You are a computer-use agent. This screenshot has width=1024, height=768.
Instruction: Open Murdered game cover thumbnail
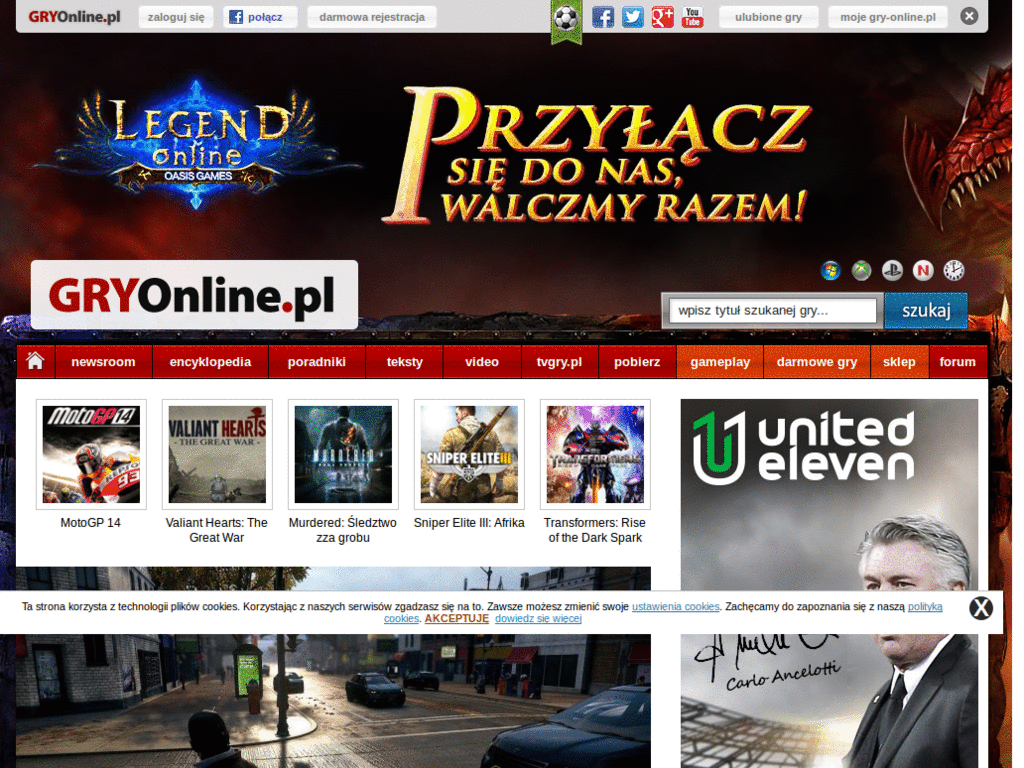[x=344, y=455]
